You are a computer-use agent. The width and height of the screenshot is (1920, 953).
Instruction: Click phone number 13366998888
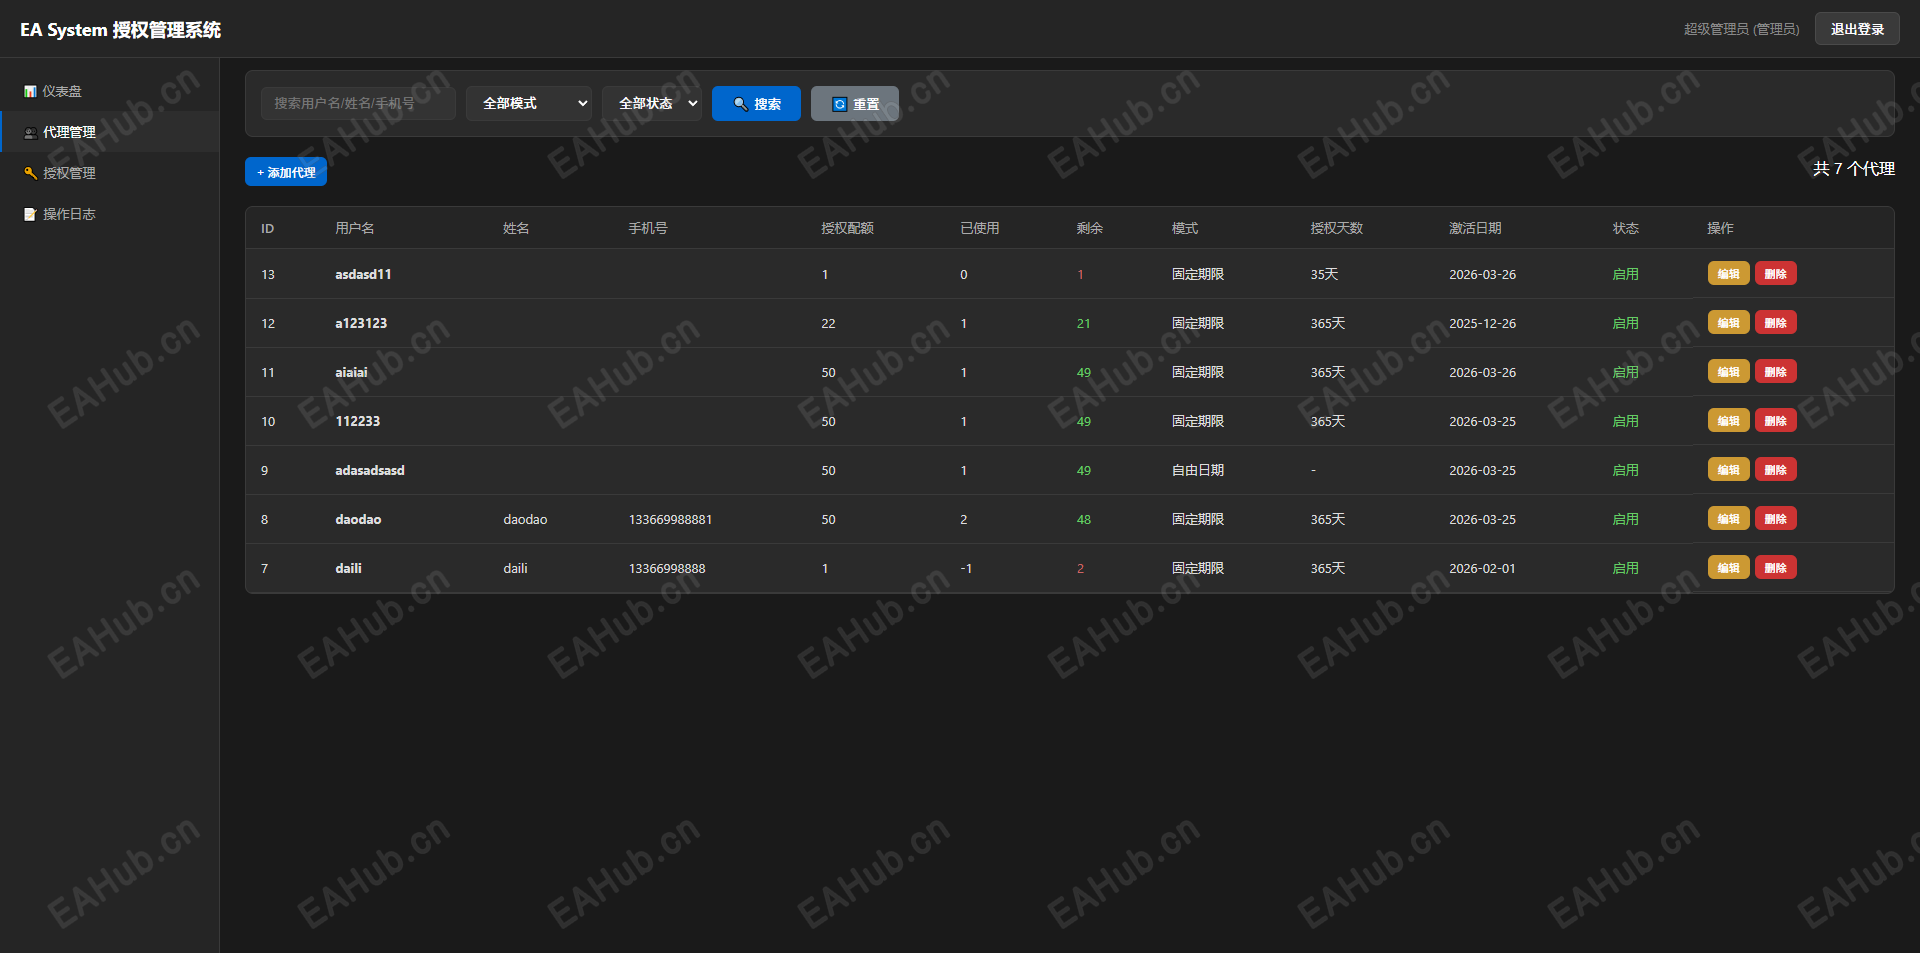point(667,568)
